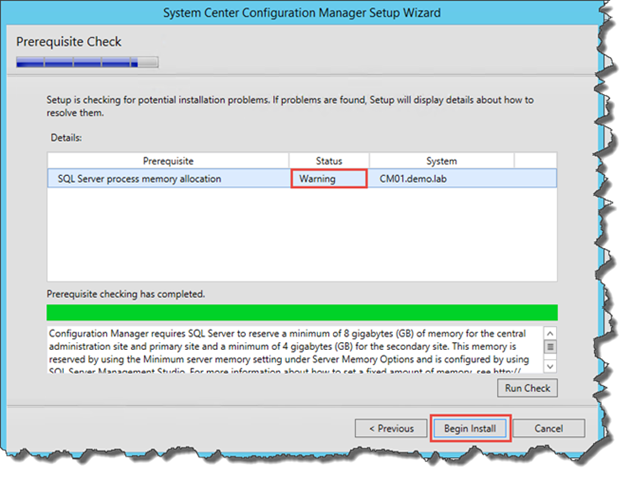Click the Setup Wizard title bar
Viewport: 631px width, 481px height.
pos(302,12)
